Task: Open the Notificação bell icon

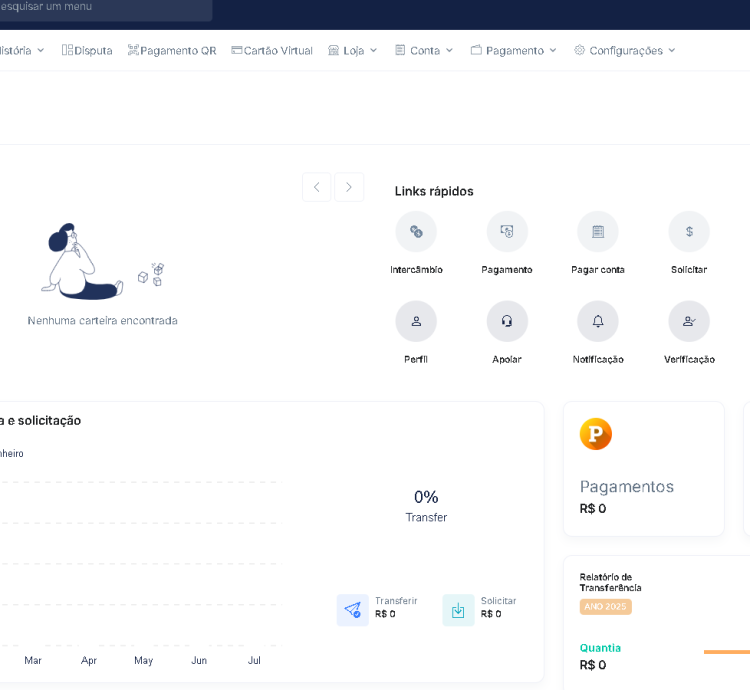Action: tap(598, 321)
